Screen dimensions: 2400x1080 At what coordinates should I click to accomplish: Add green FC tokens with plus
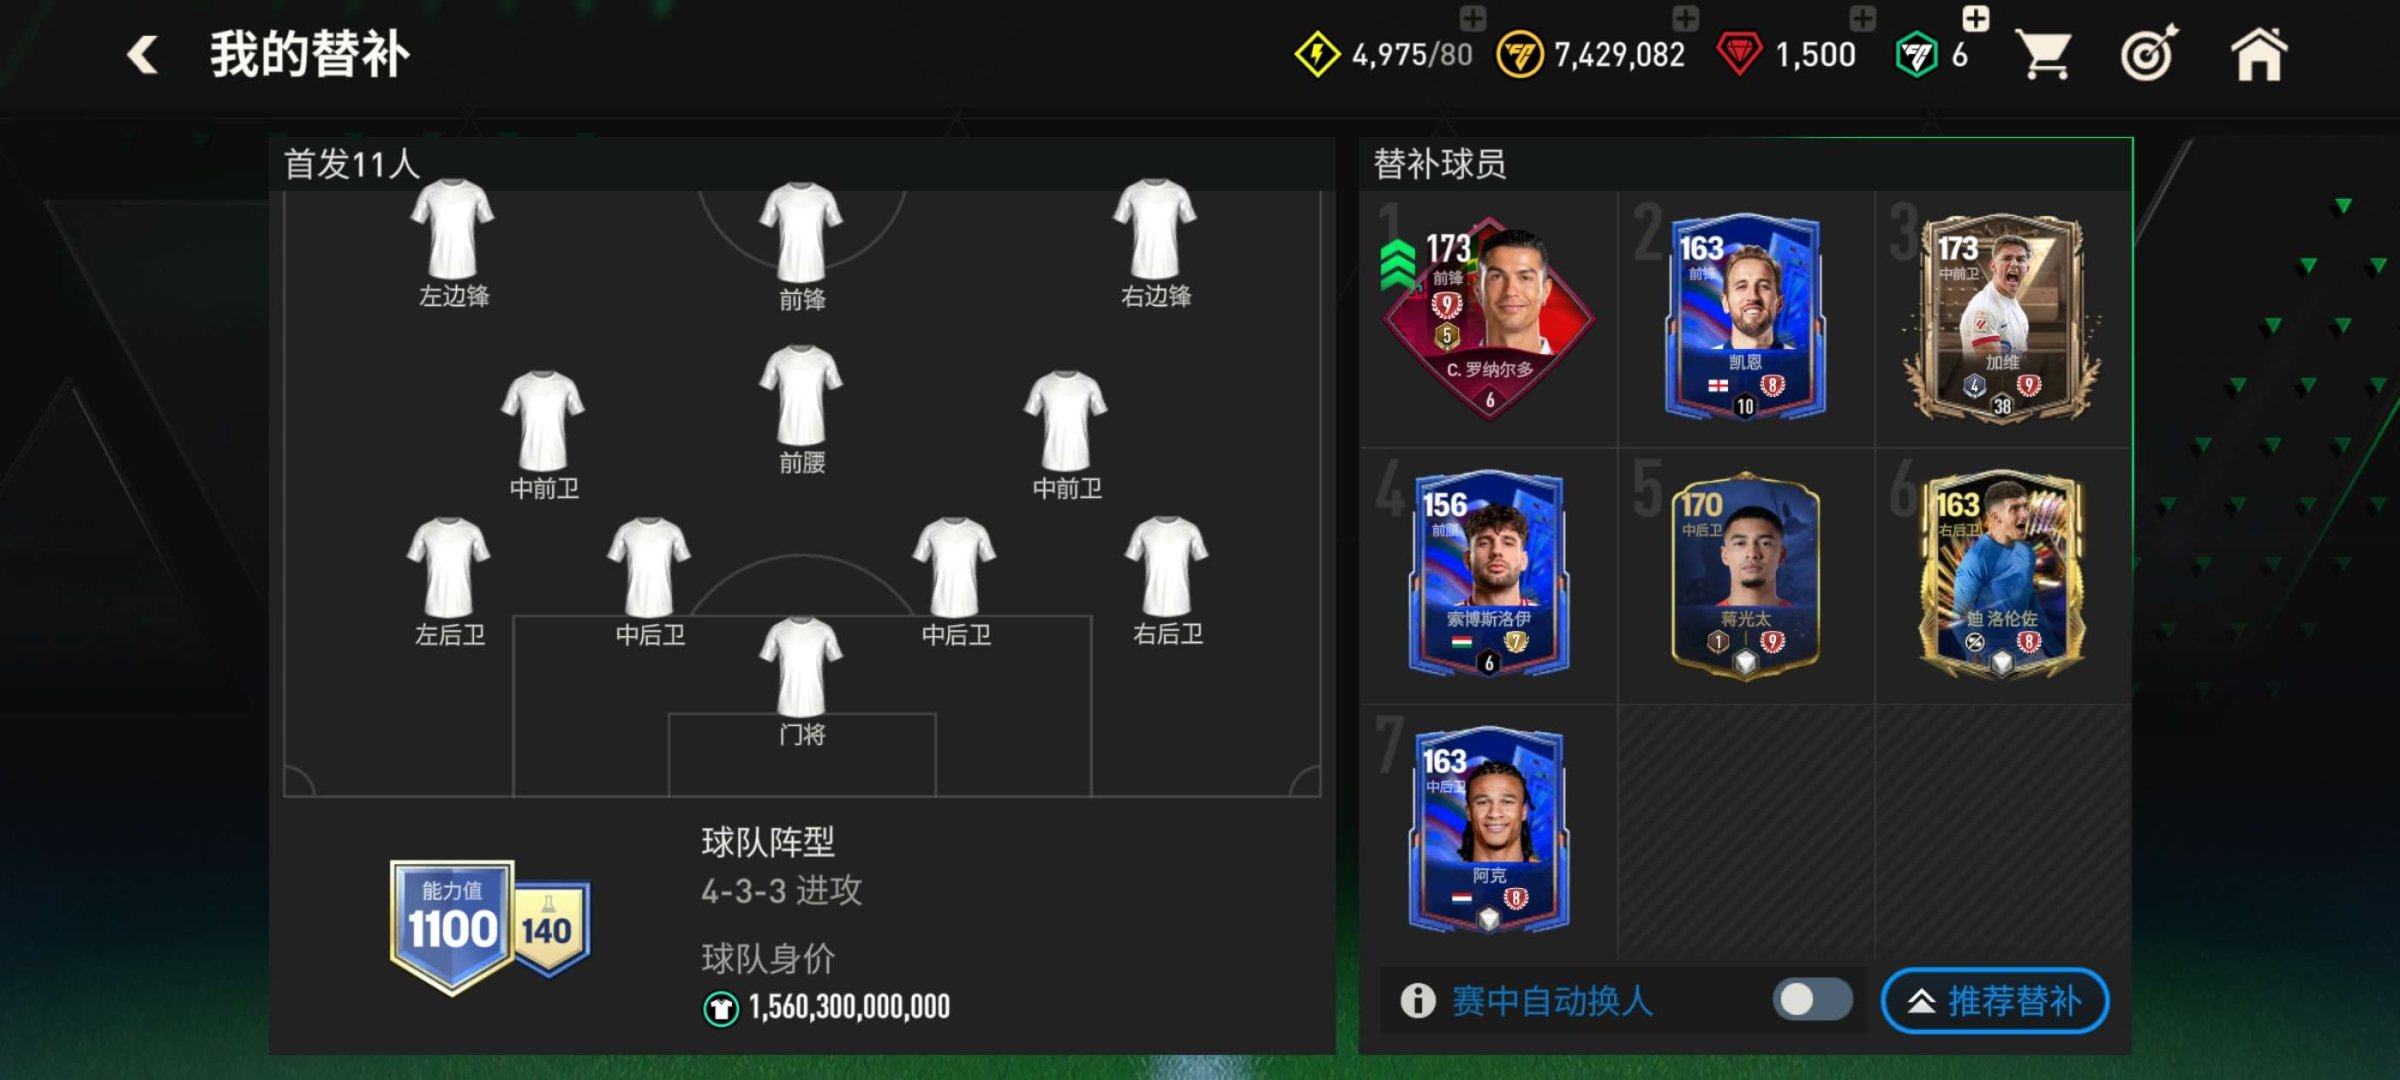pyautogui.click(x=1975, y=17)
